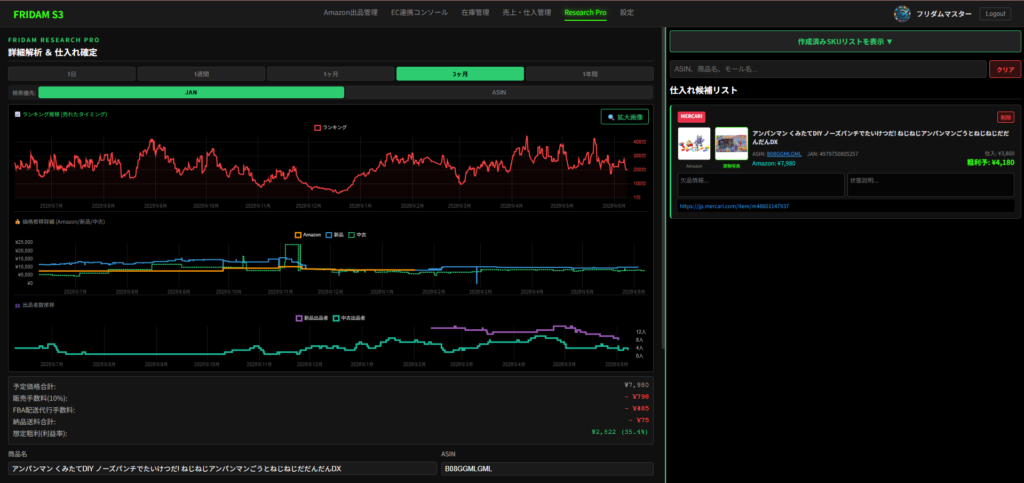Focus the ASIN、商品名、モール名 search field
This screenshot has width=1024, height=483.
(828, 69)
